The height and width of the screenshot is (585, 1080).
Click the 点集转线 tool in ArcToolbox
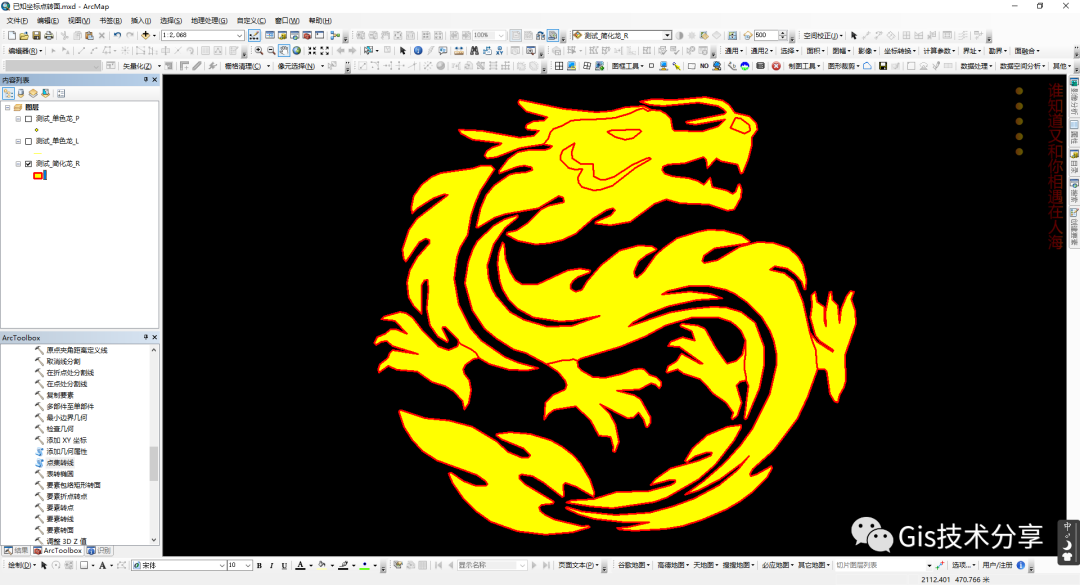point(61,463)
